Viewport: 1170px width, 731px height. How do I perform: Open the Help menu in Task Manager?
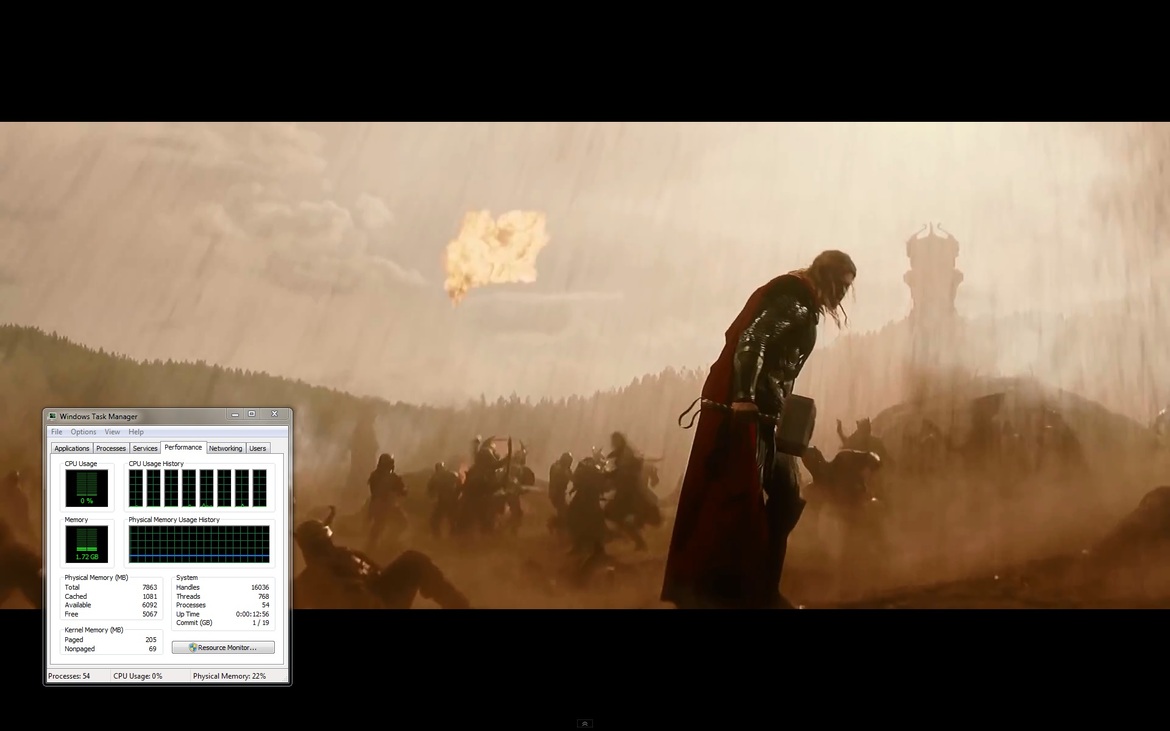(136, 432)
